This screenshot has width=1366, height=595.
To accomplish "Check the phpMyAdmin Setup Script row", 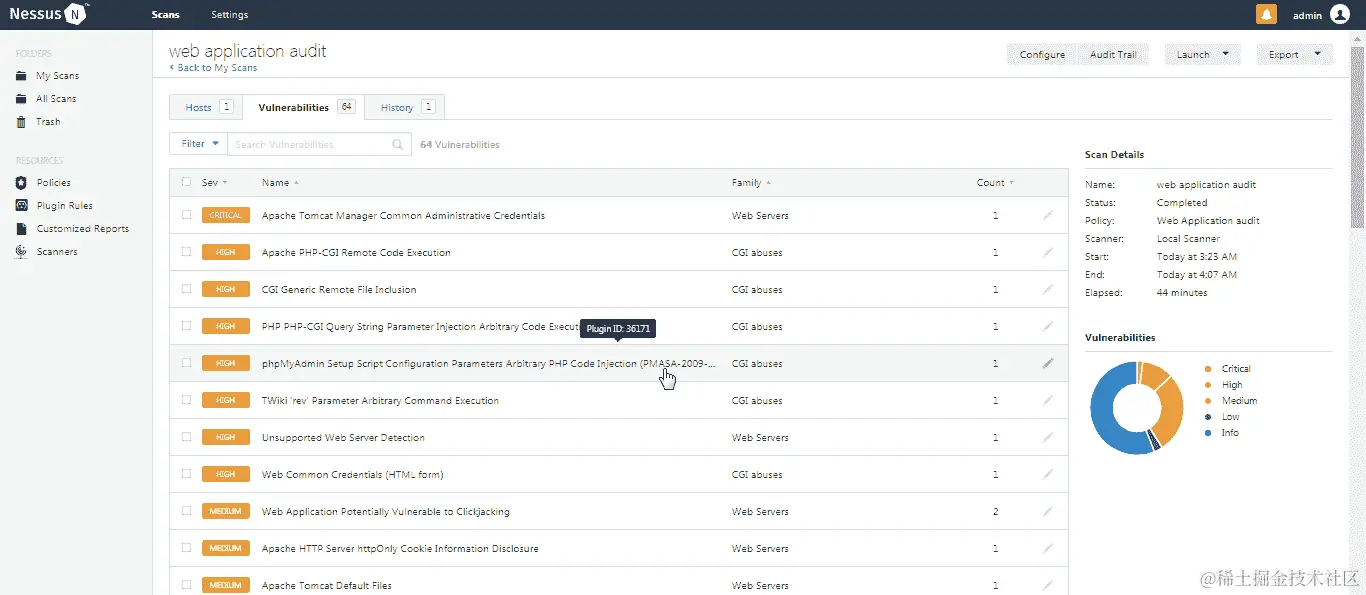I will (186, 363).
